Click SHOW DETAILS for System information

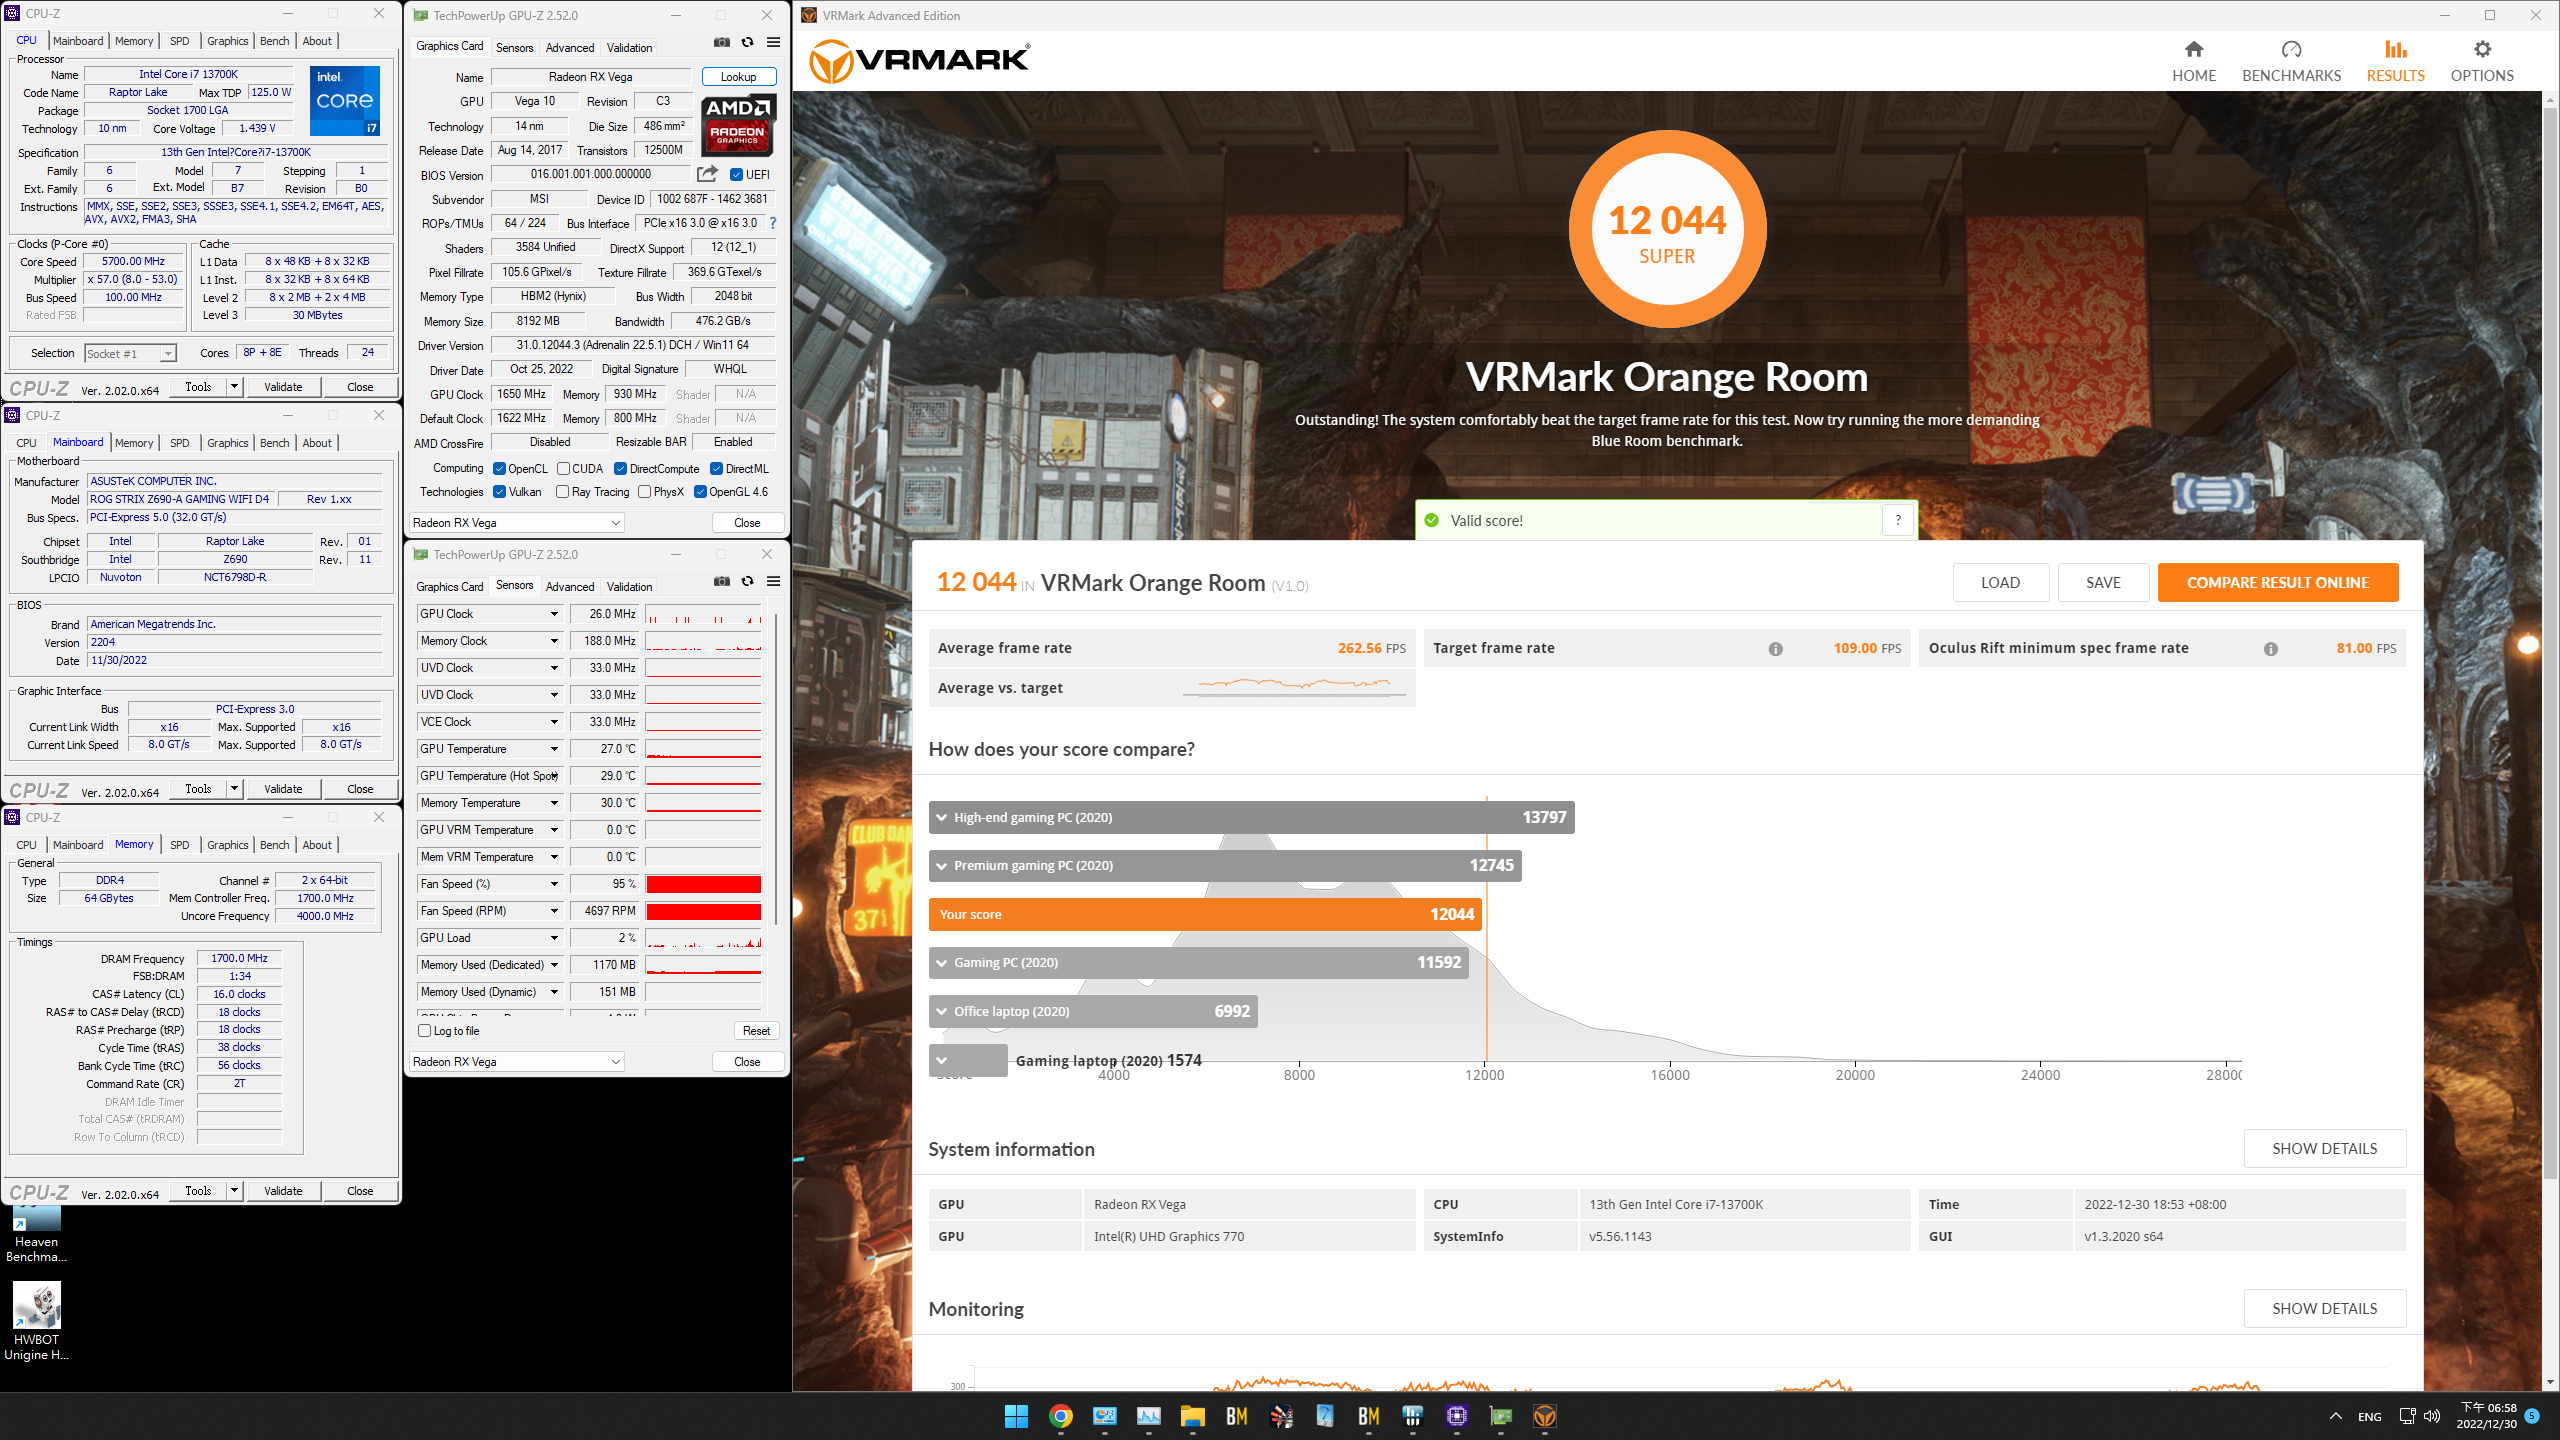(2324, 1148)
